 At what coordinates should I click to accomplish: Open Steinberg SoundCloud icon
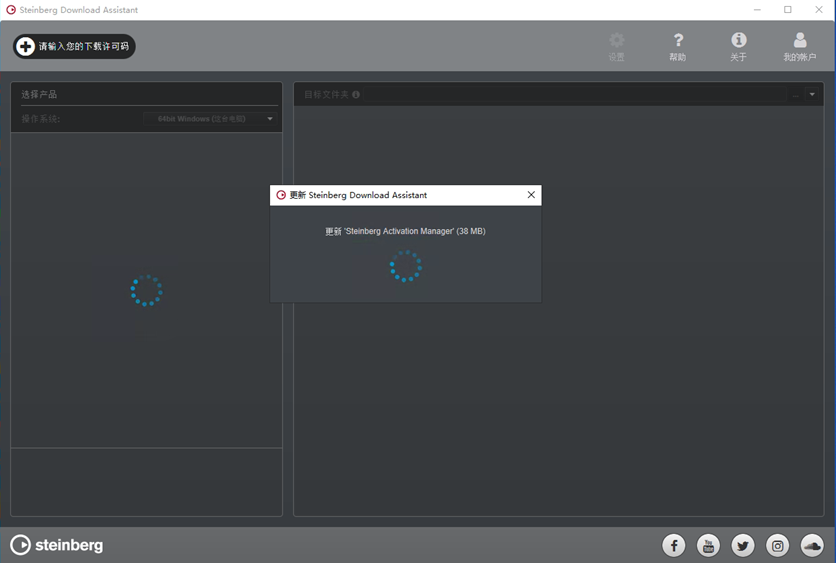point(812,545)
